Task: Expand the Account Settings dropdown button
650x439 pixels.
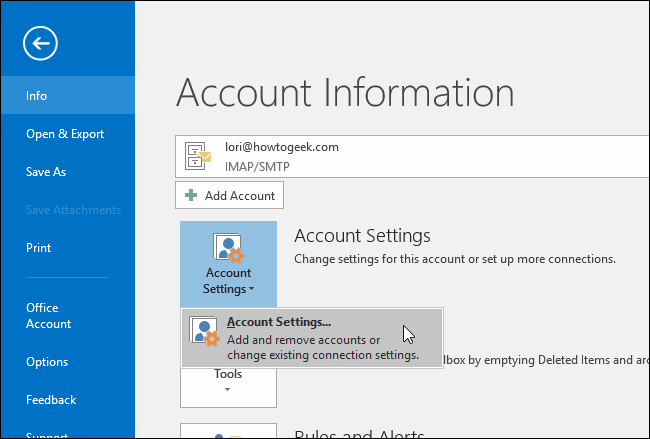Action: point(228,264)
